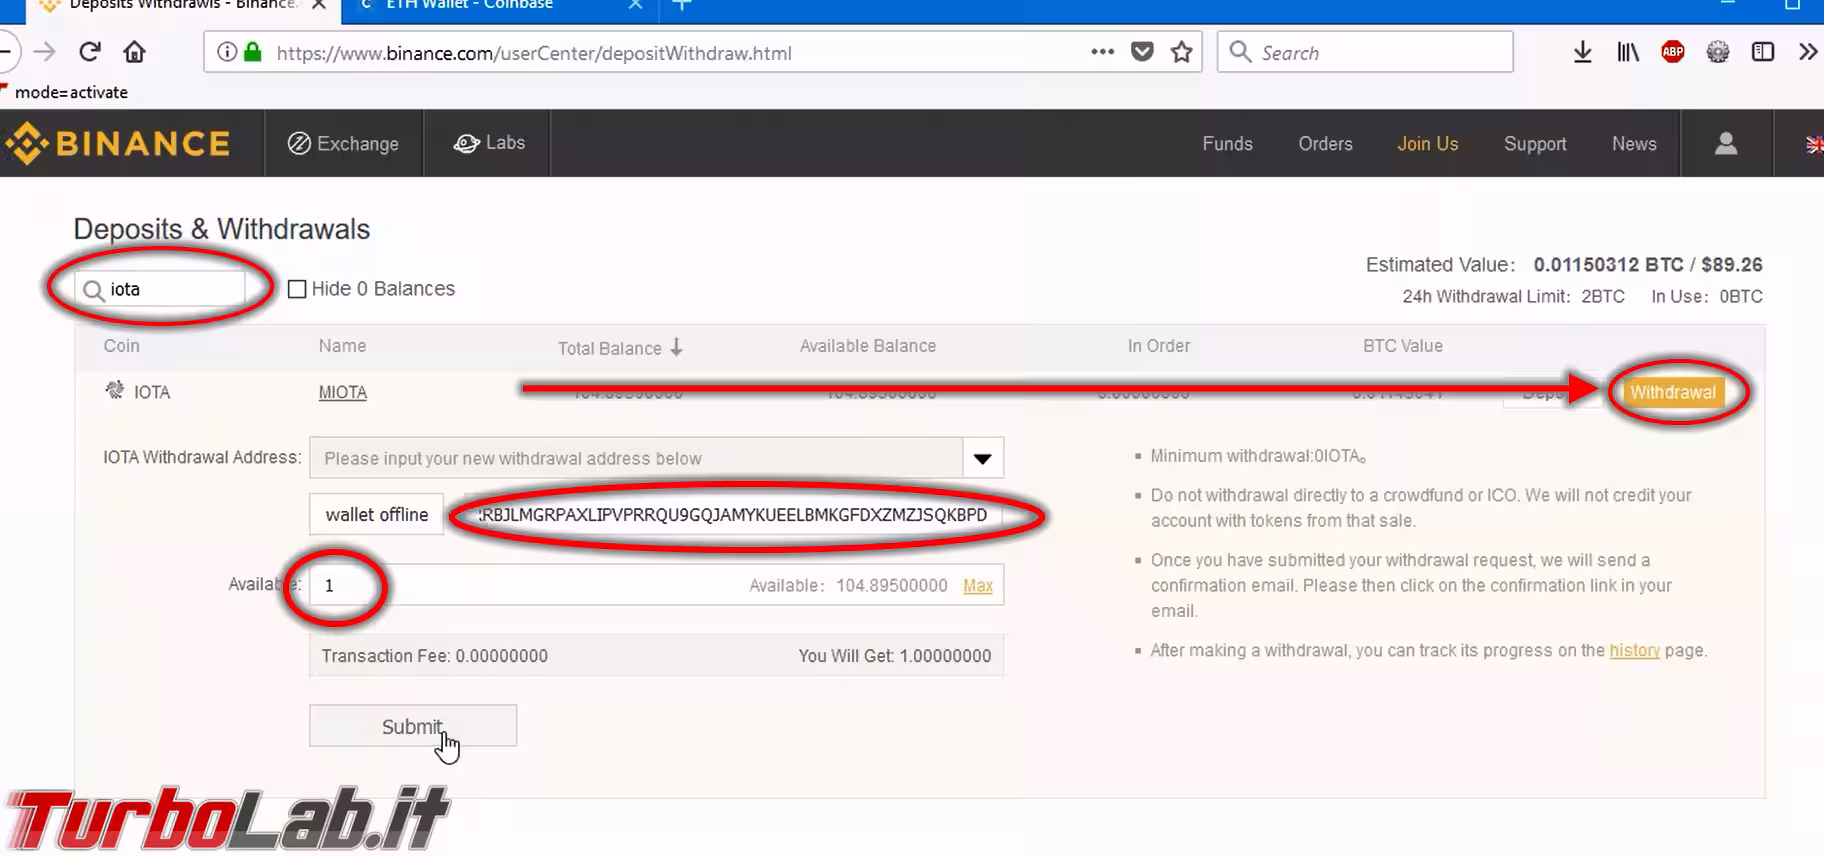
Task: Switch to the ETH Wallet Coinbase tab
Action: click(470, 5)
